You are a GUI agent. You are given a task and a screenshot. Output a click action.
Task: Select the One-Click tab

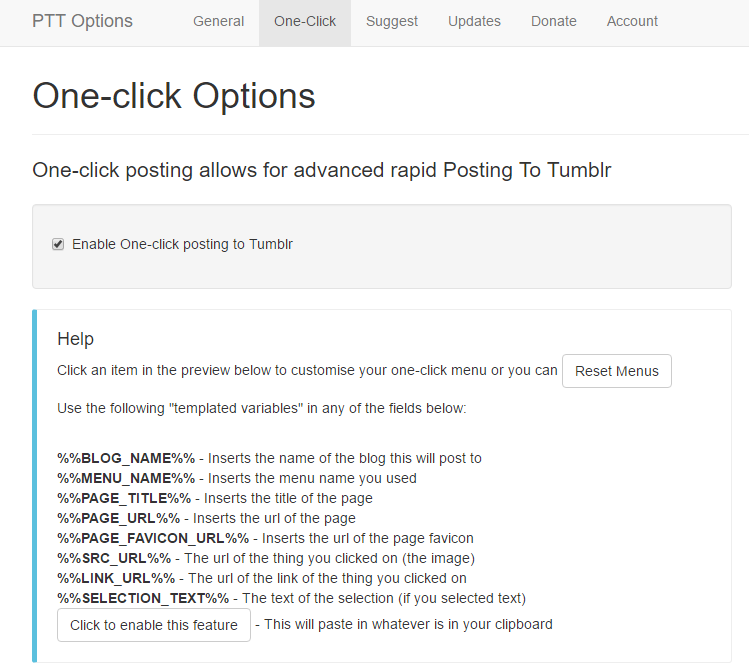[305, 21]
